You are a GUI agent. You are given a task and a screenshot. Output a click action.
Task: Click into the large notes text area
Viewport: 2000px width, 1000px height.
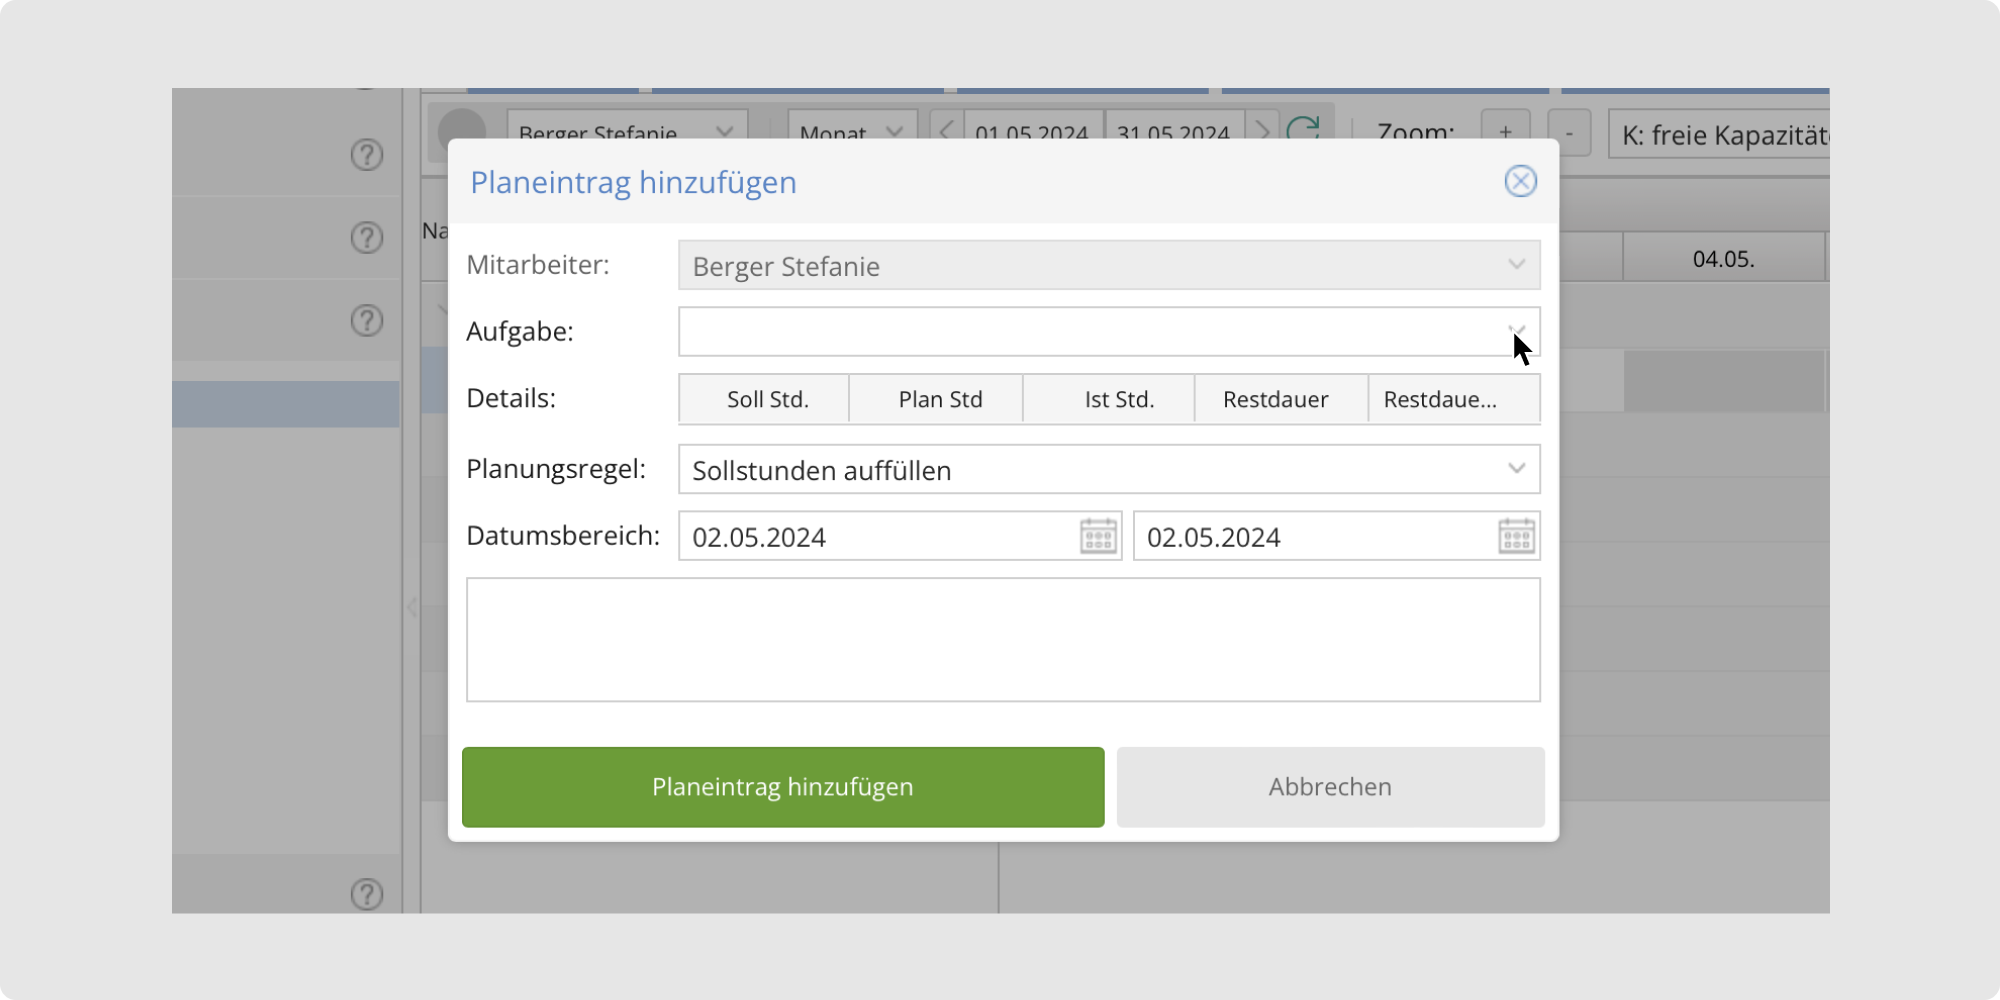click(1003, 640)
